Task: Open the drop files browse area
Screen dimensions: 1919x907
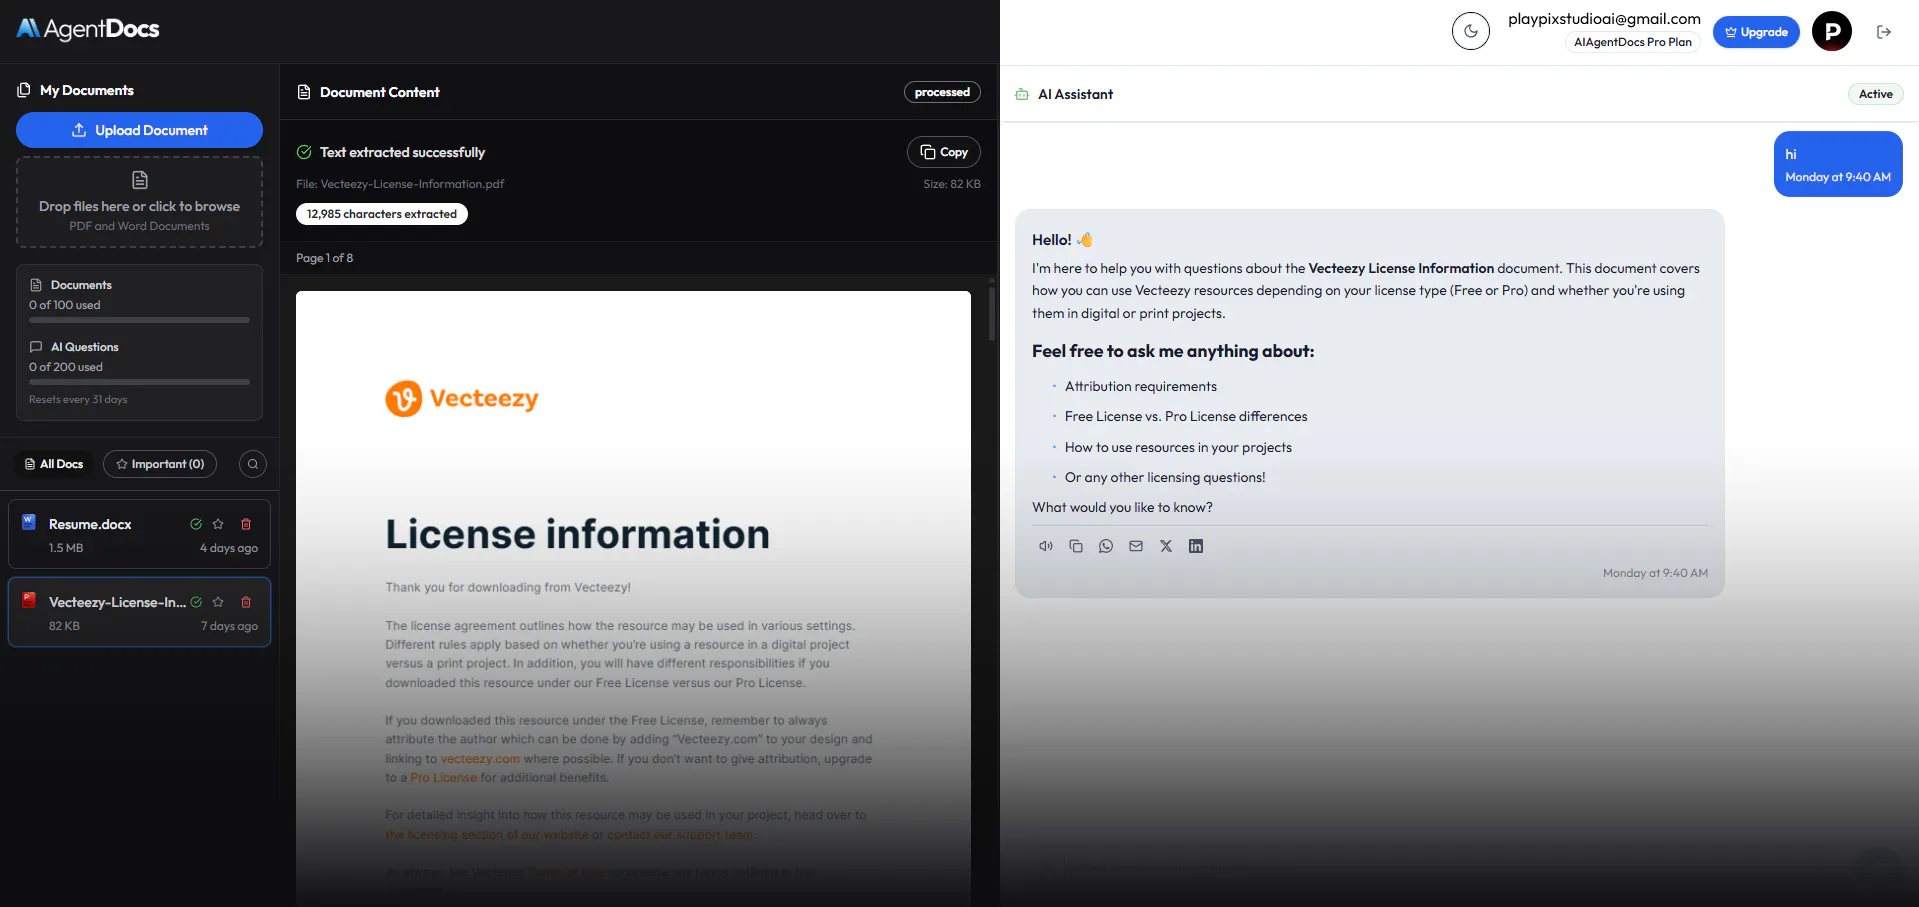Action: (139, 202)
